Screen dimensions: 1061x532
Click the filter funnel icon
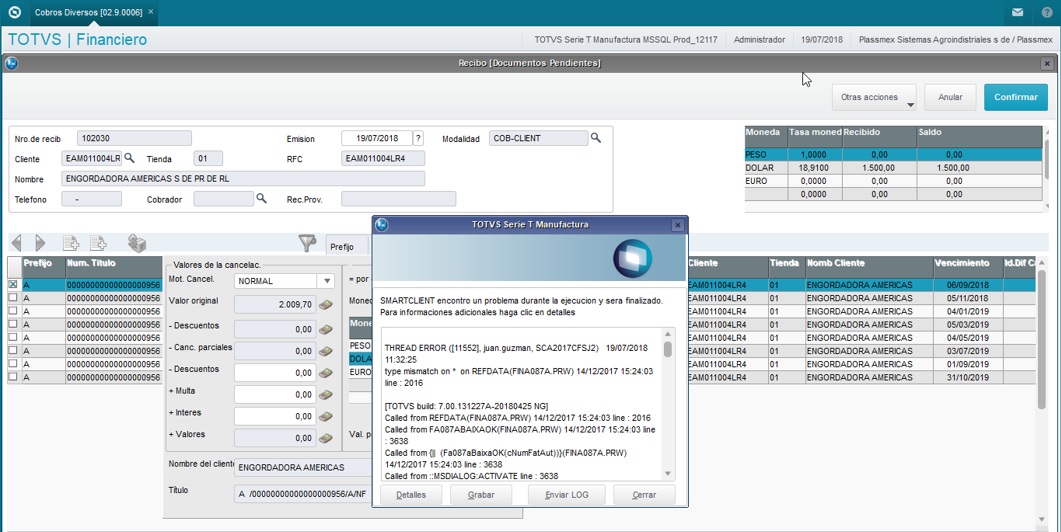(307, 243)
